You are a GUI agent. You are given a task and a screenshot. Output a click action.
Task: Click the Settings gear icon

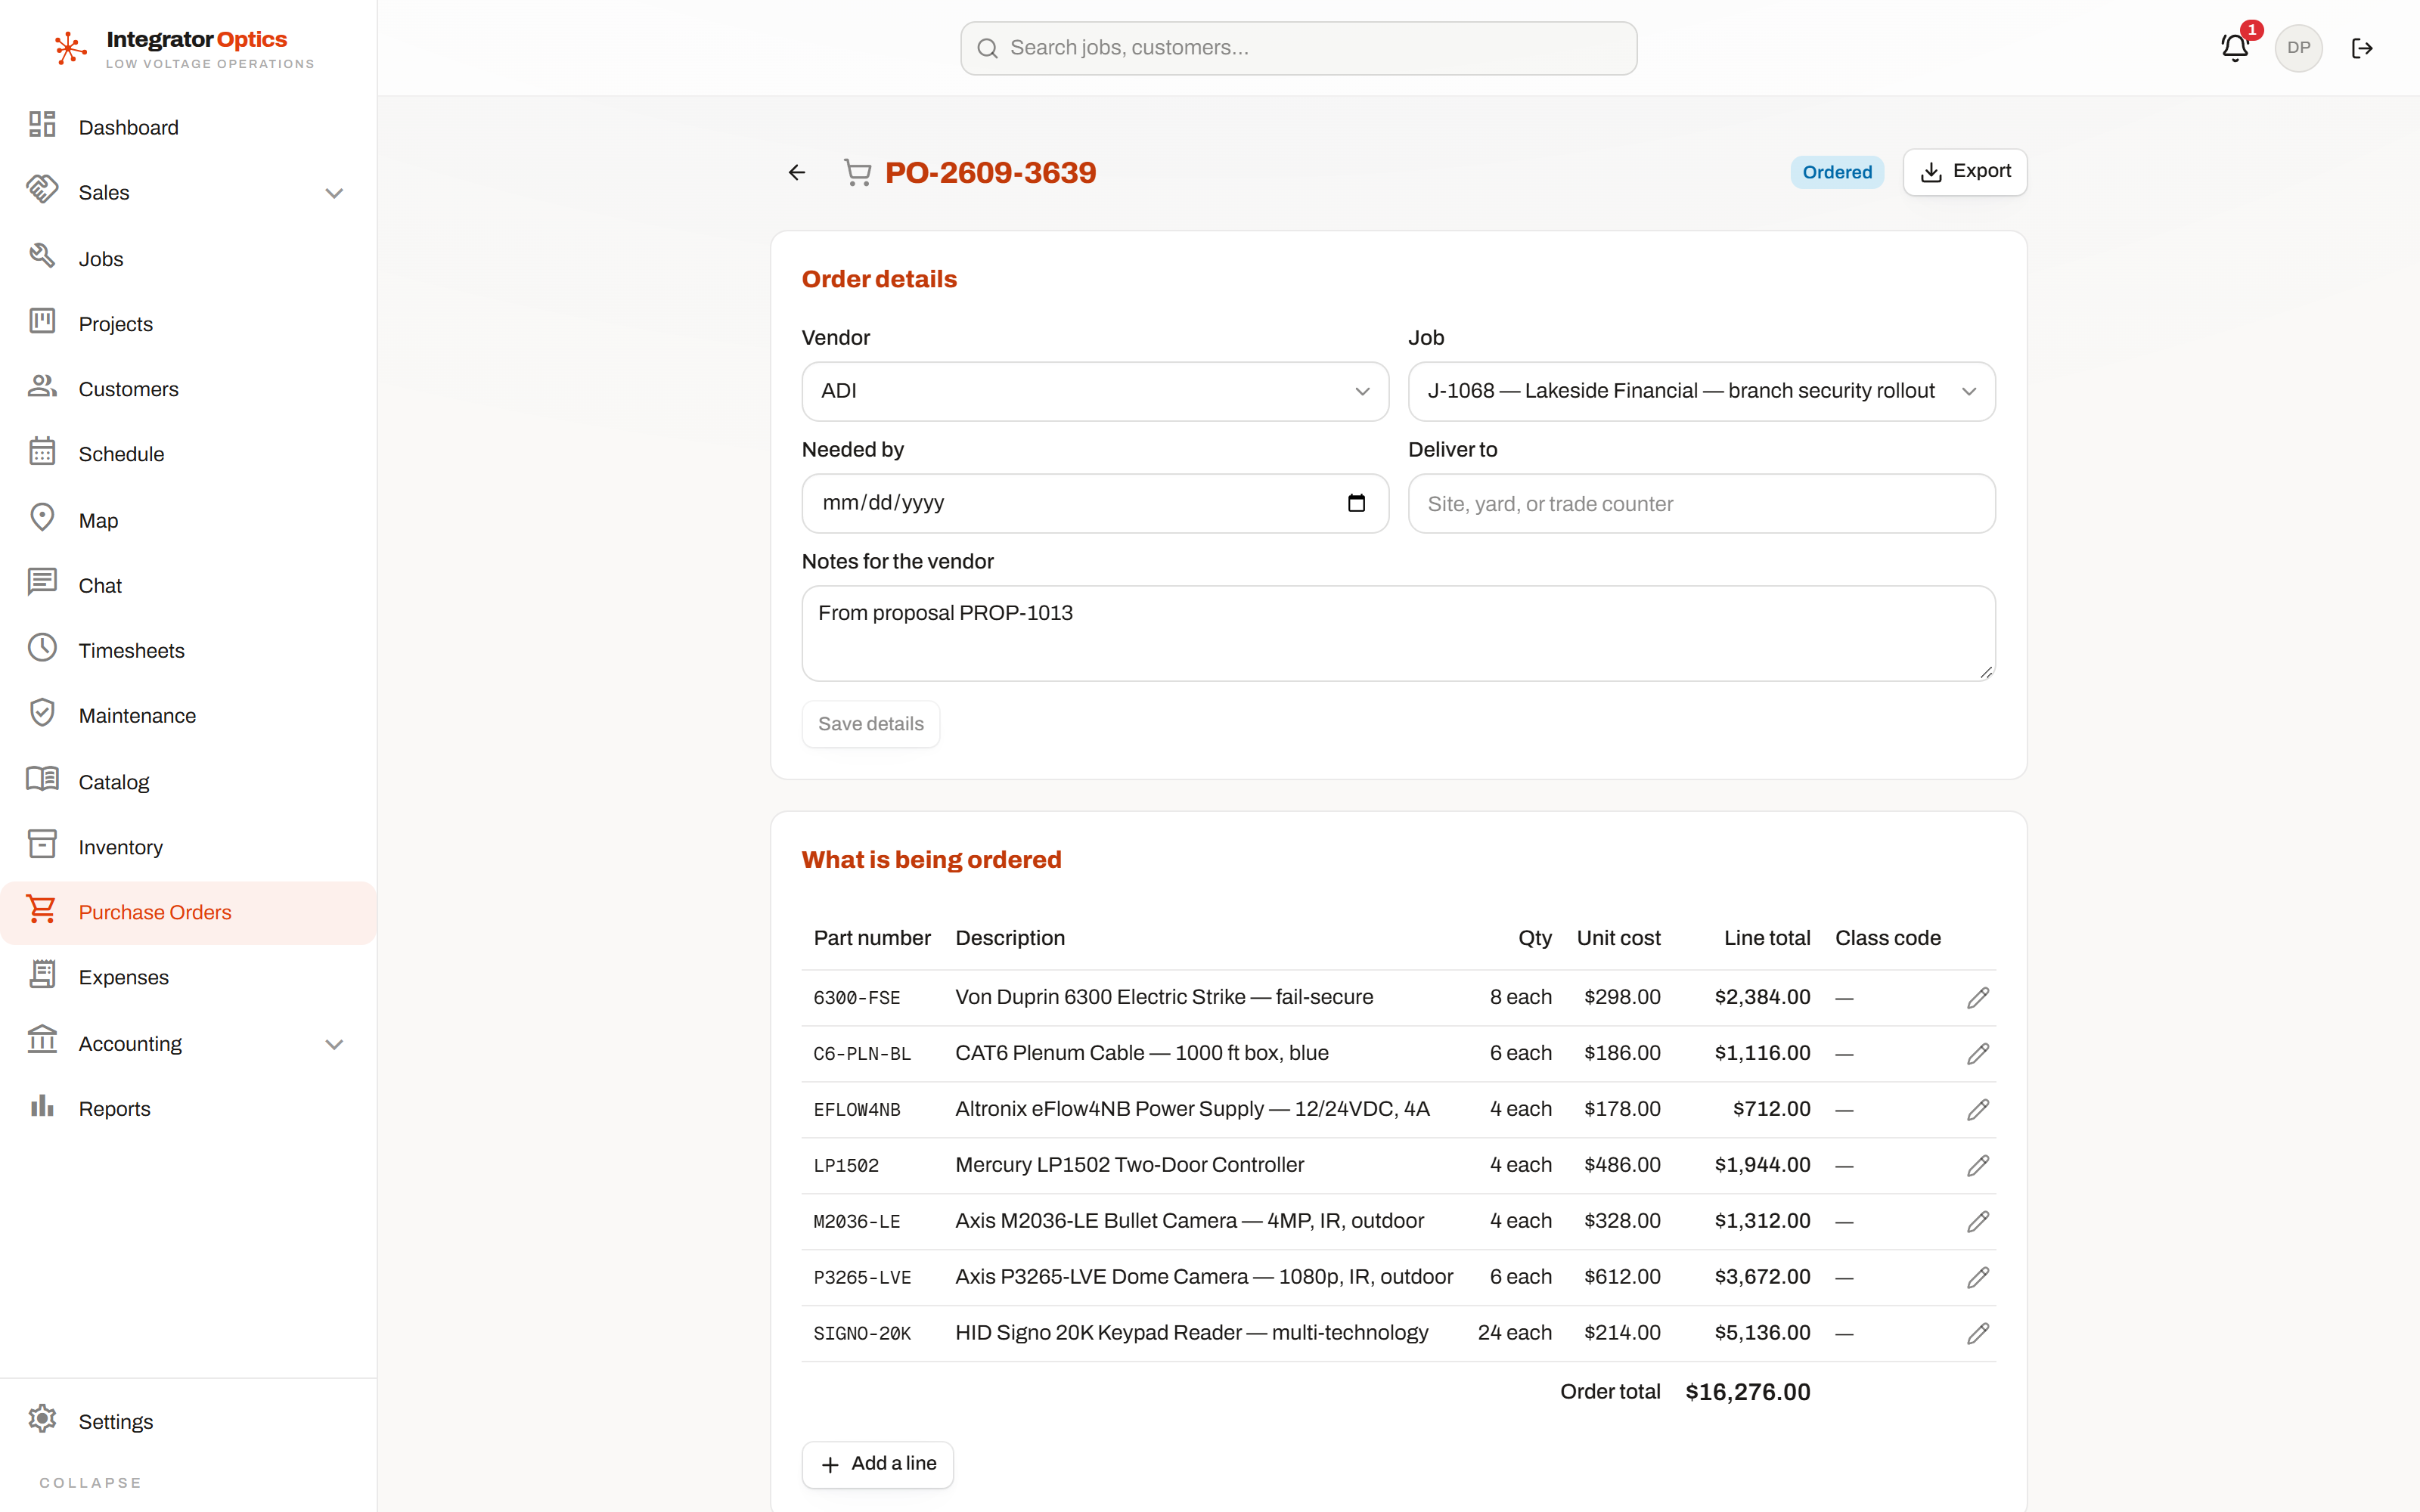pyautogui.click(x=42, y=1419)
